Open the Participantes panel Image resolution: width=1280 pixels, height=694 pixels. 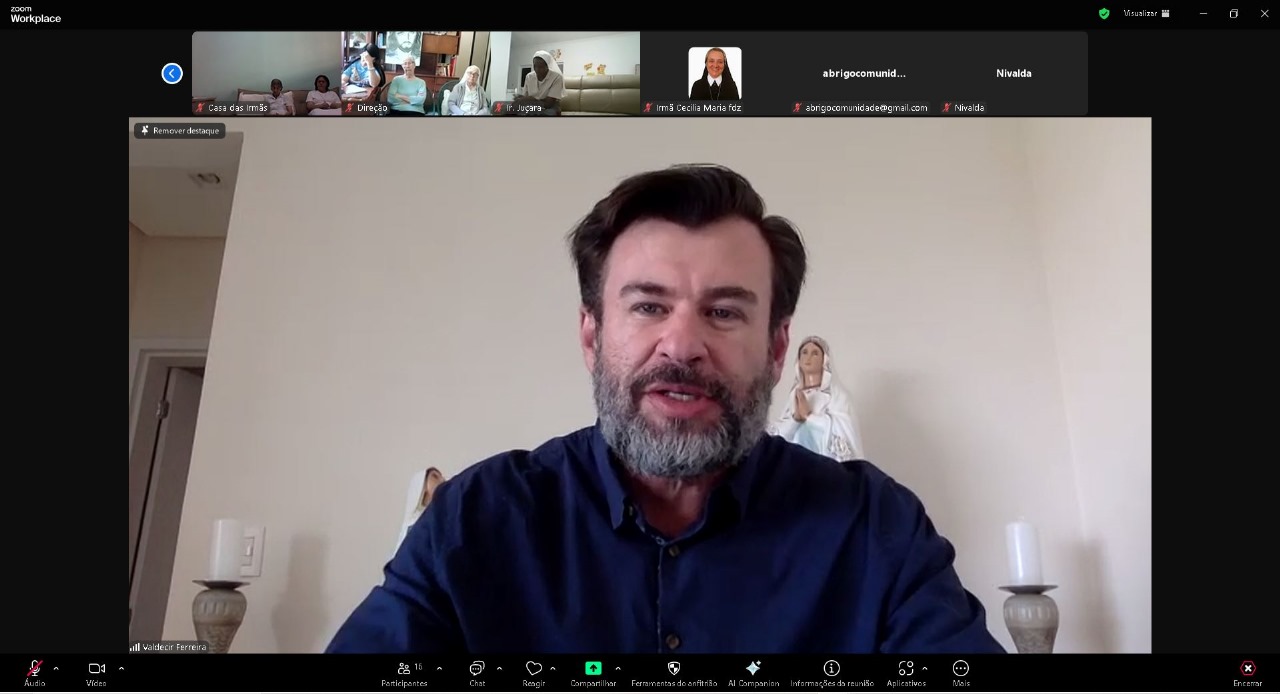point(404,670)
